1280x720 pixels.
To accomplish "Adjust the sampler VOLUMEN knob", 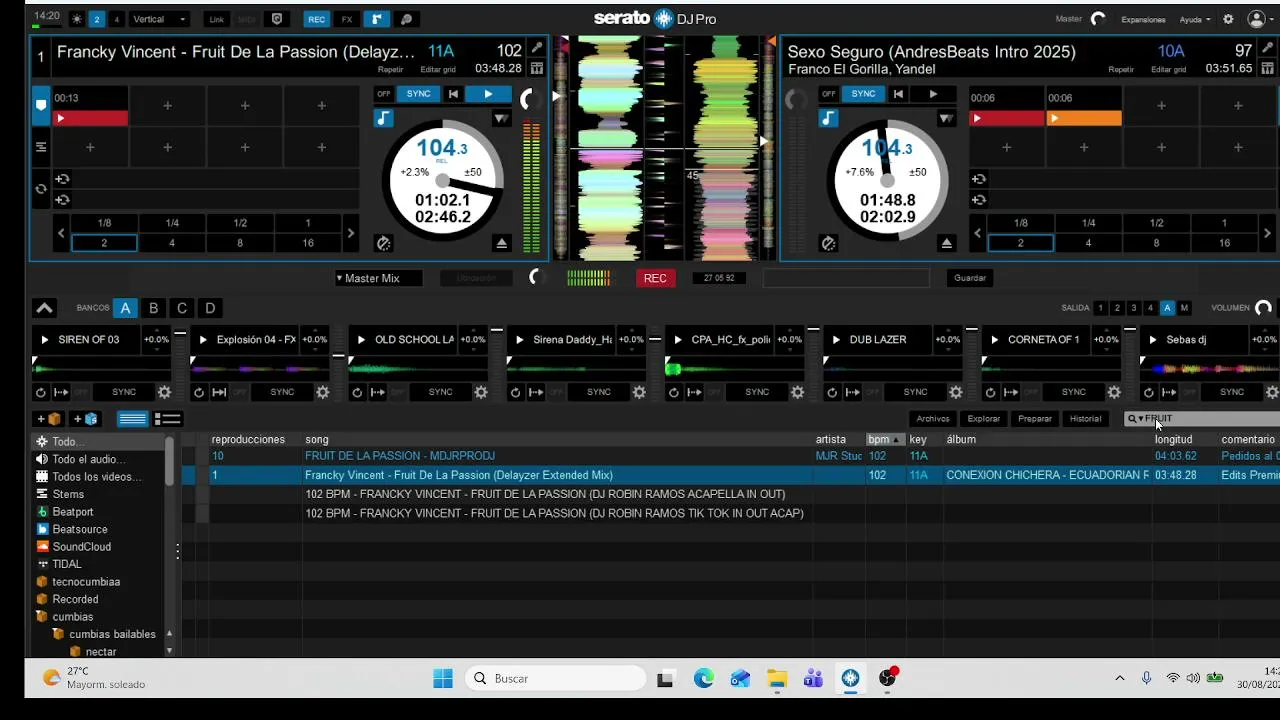I will click(1263, 308).
